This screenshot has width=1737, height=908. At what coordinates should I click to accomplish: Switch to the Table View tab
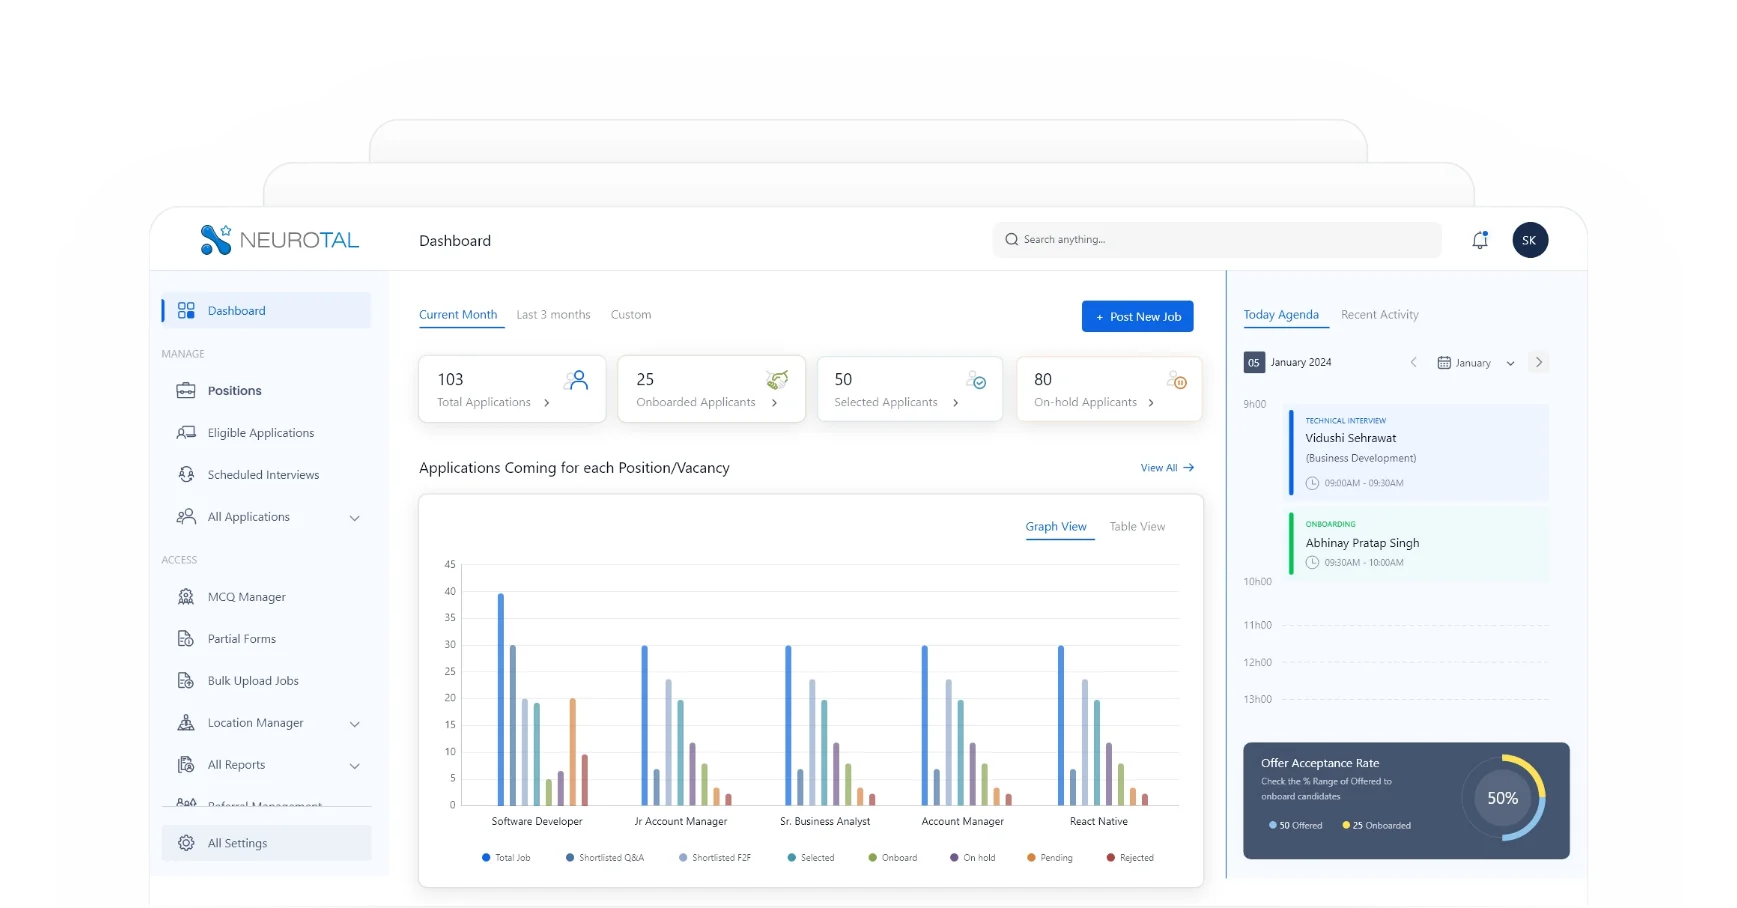pos(1136,526)
